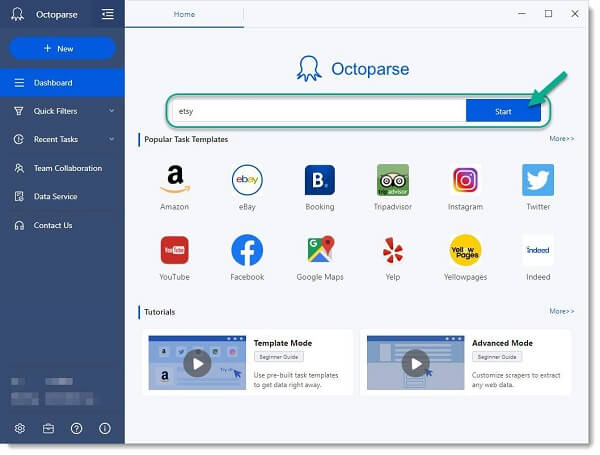Click the Advanced Mode Beginner Guide tag

[497, 357]
